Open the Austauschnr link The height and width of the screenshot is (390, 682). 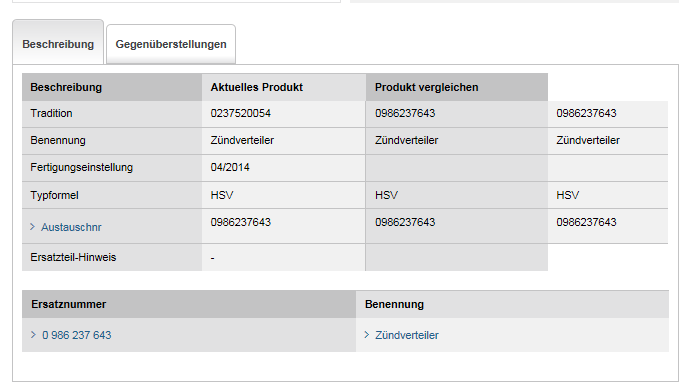tap(71, 227)
